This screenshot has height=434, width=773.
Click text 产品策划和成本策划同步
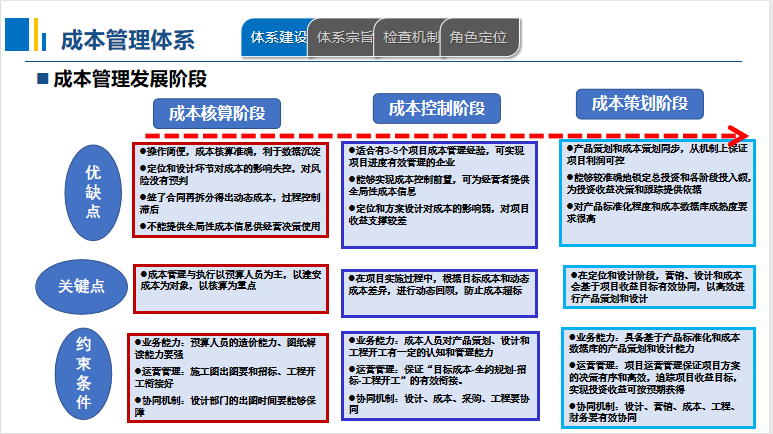(x=626, y=148)
